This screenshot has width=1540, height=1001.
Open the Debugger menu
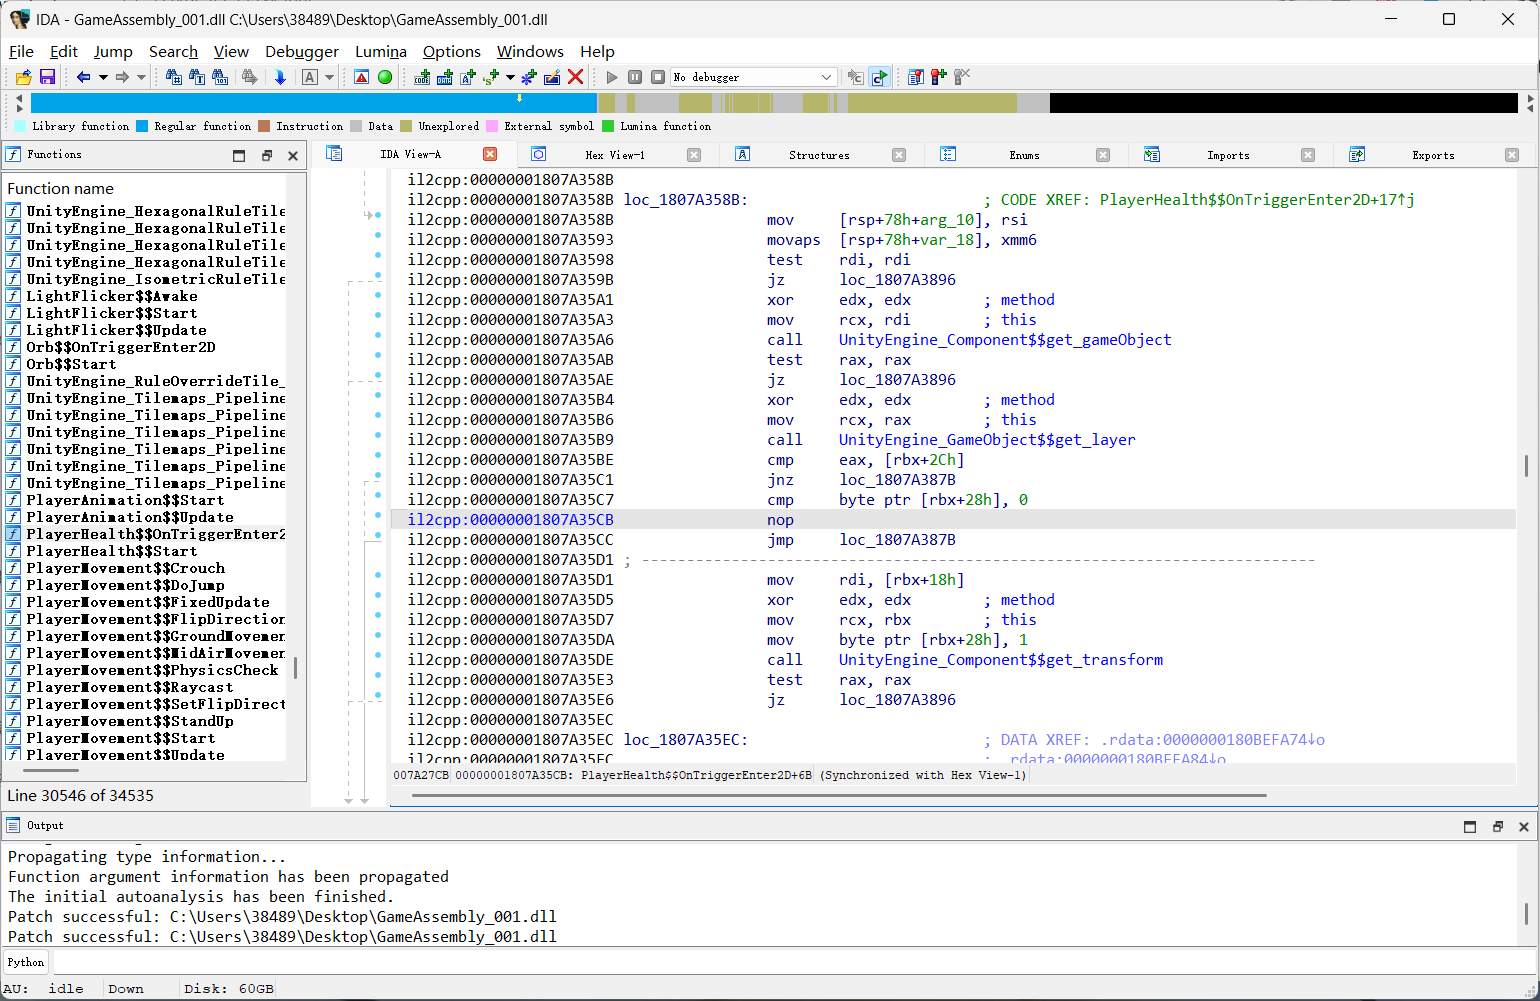click(x=302, y=51)
